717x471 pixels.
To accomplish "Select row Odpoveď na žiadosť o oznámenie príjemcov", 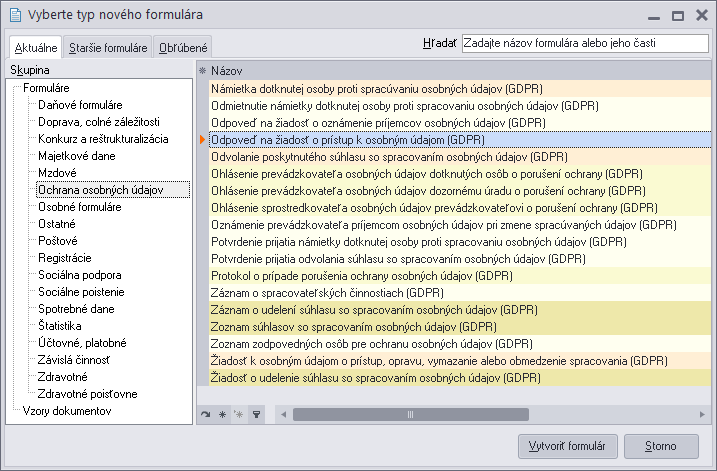I will (x=460, y=123).
